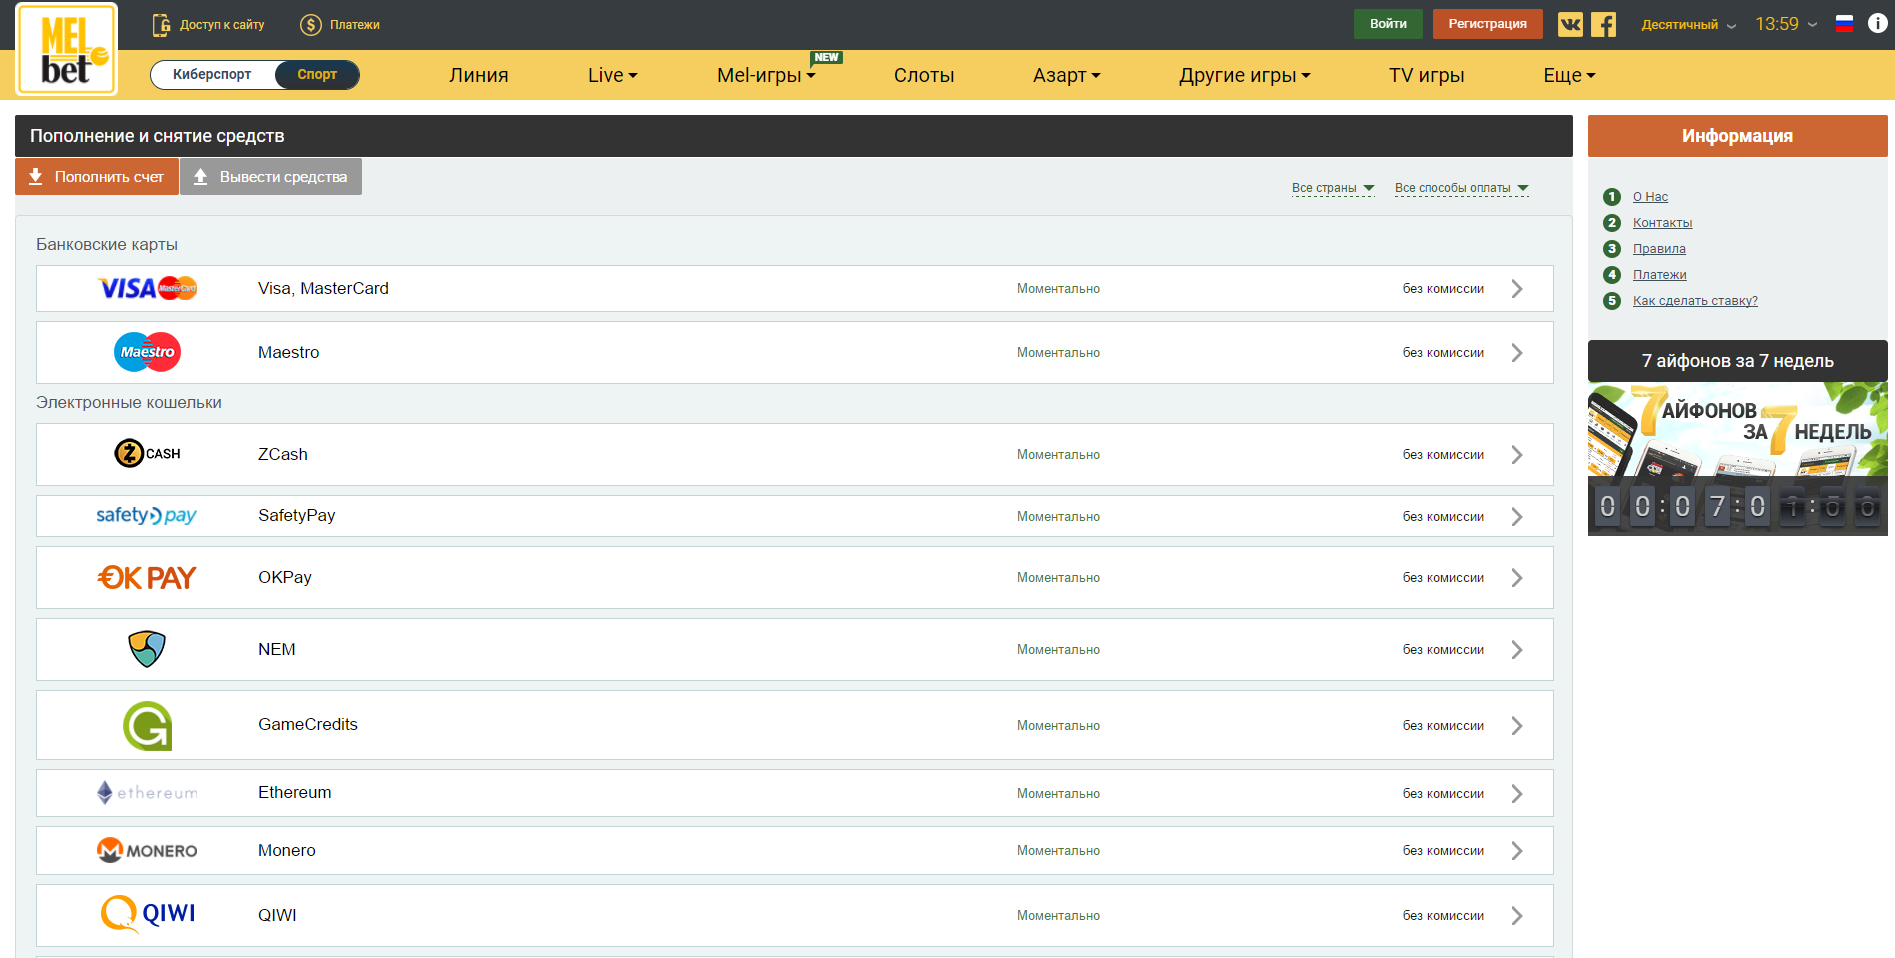Viewport: 1895px width, 958px height.
Task: Open the Контакты link
Action: coord(1662,223)
